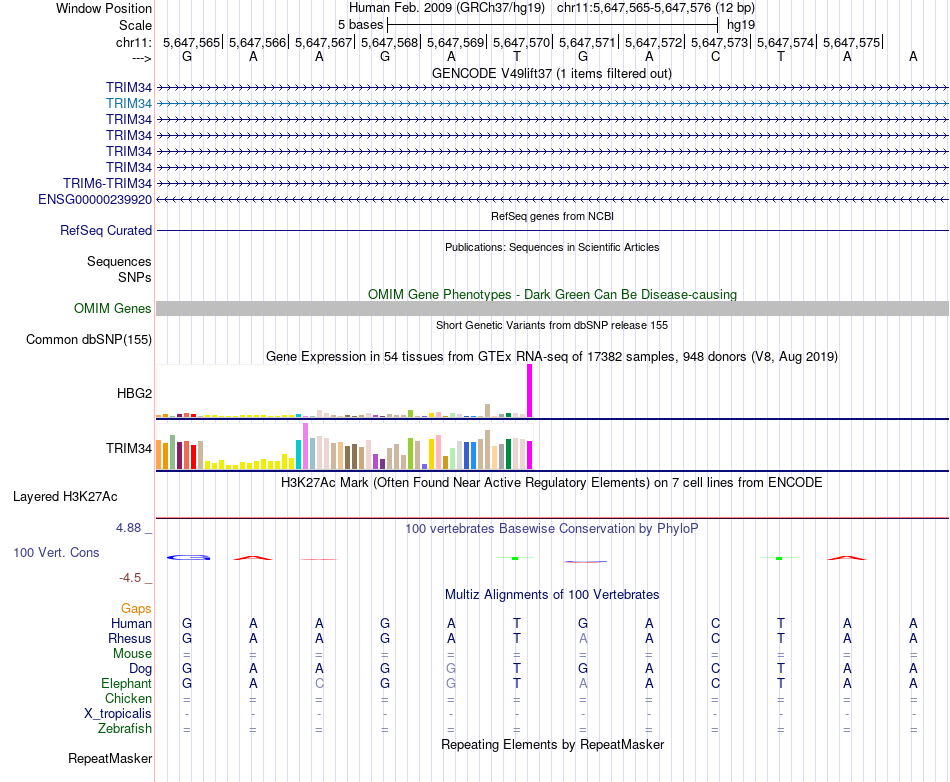Click 'Publications: Sequences in Scientific Articles' title
950x782 pixels.
click(x=552, y=247)
